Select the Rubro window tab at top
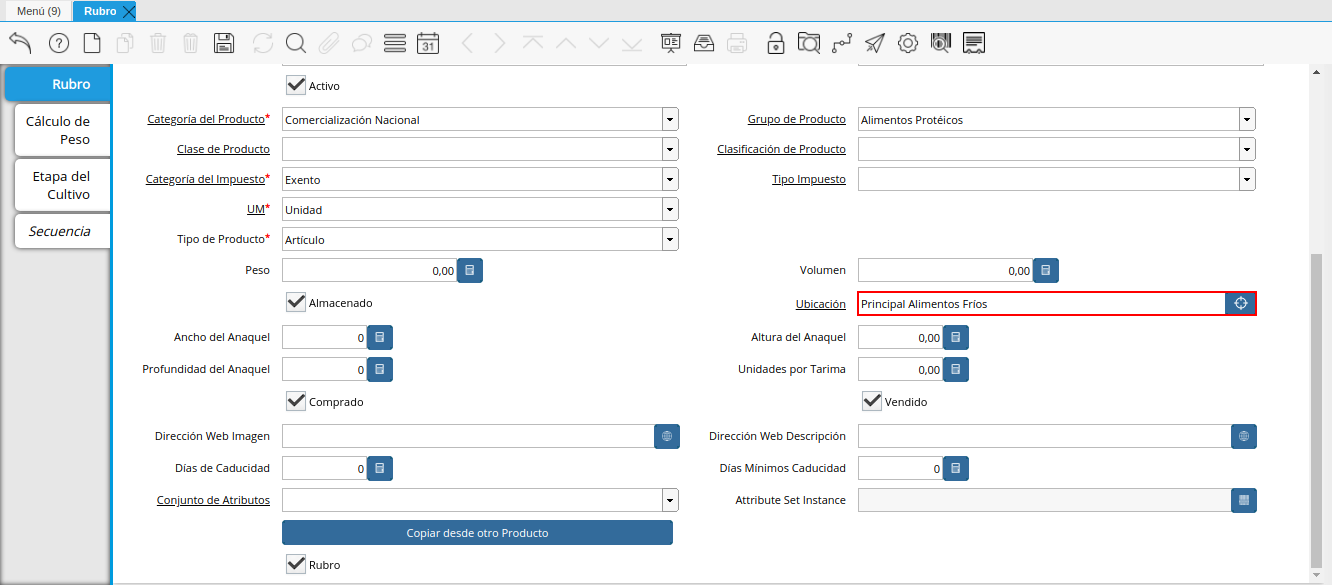This screenshot has width=1332, height=585. click(98, 11)
